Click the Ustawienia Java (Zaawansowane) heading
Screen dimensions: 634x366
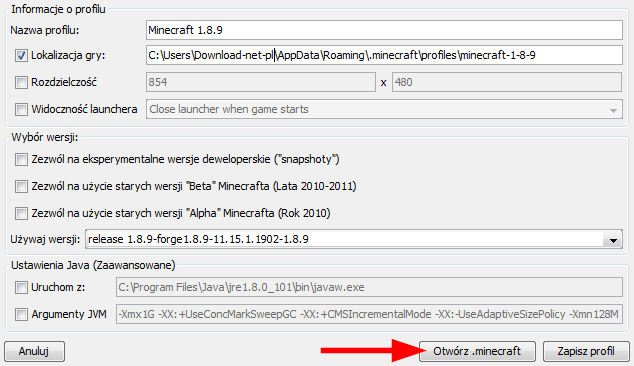click(x=93, y=265)
